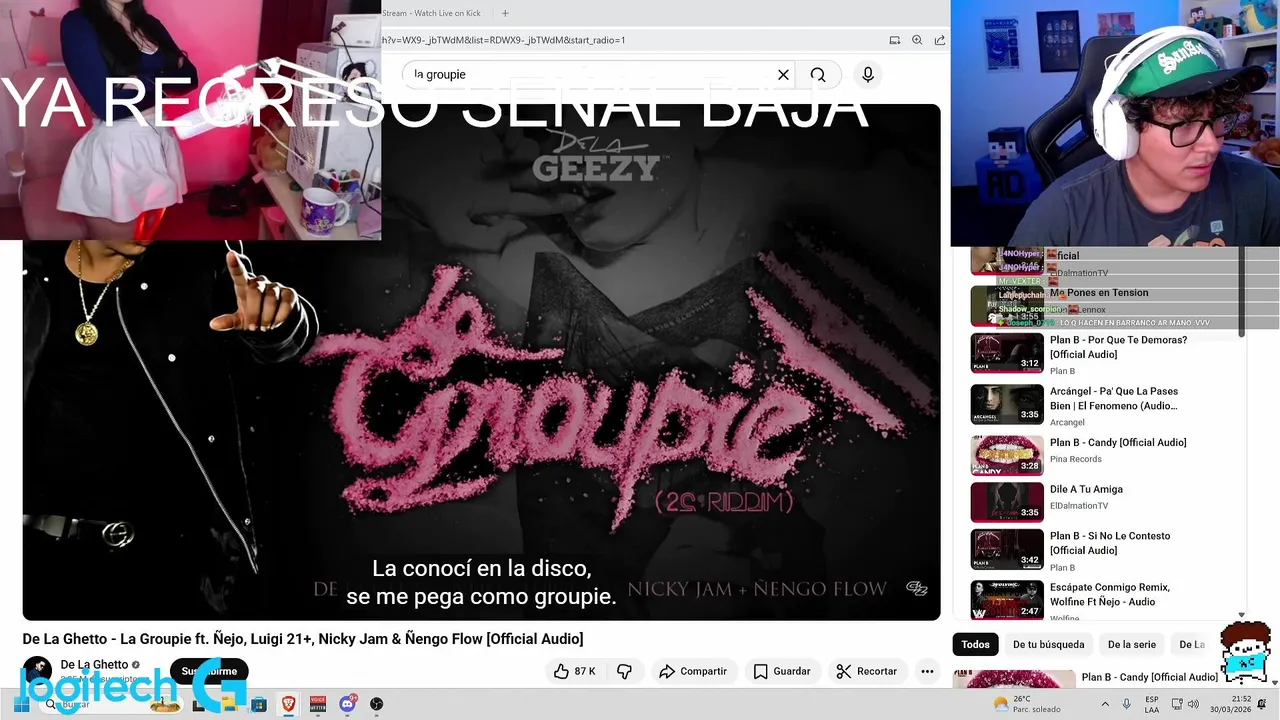Open Plan B - Si No Le Contesto thumbnail

[1007, 549]
